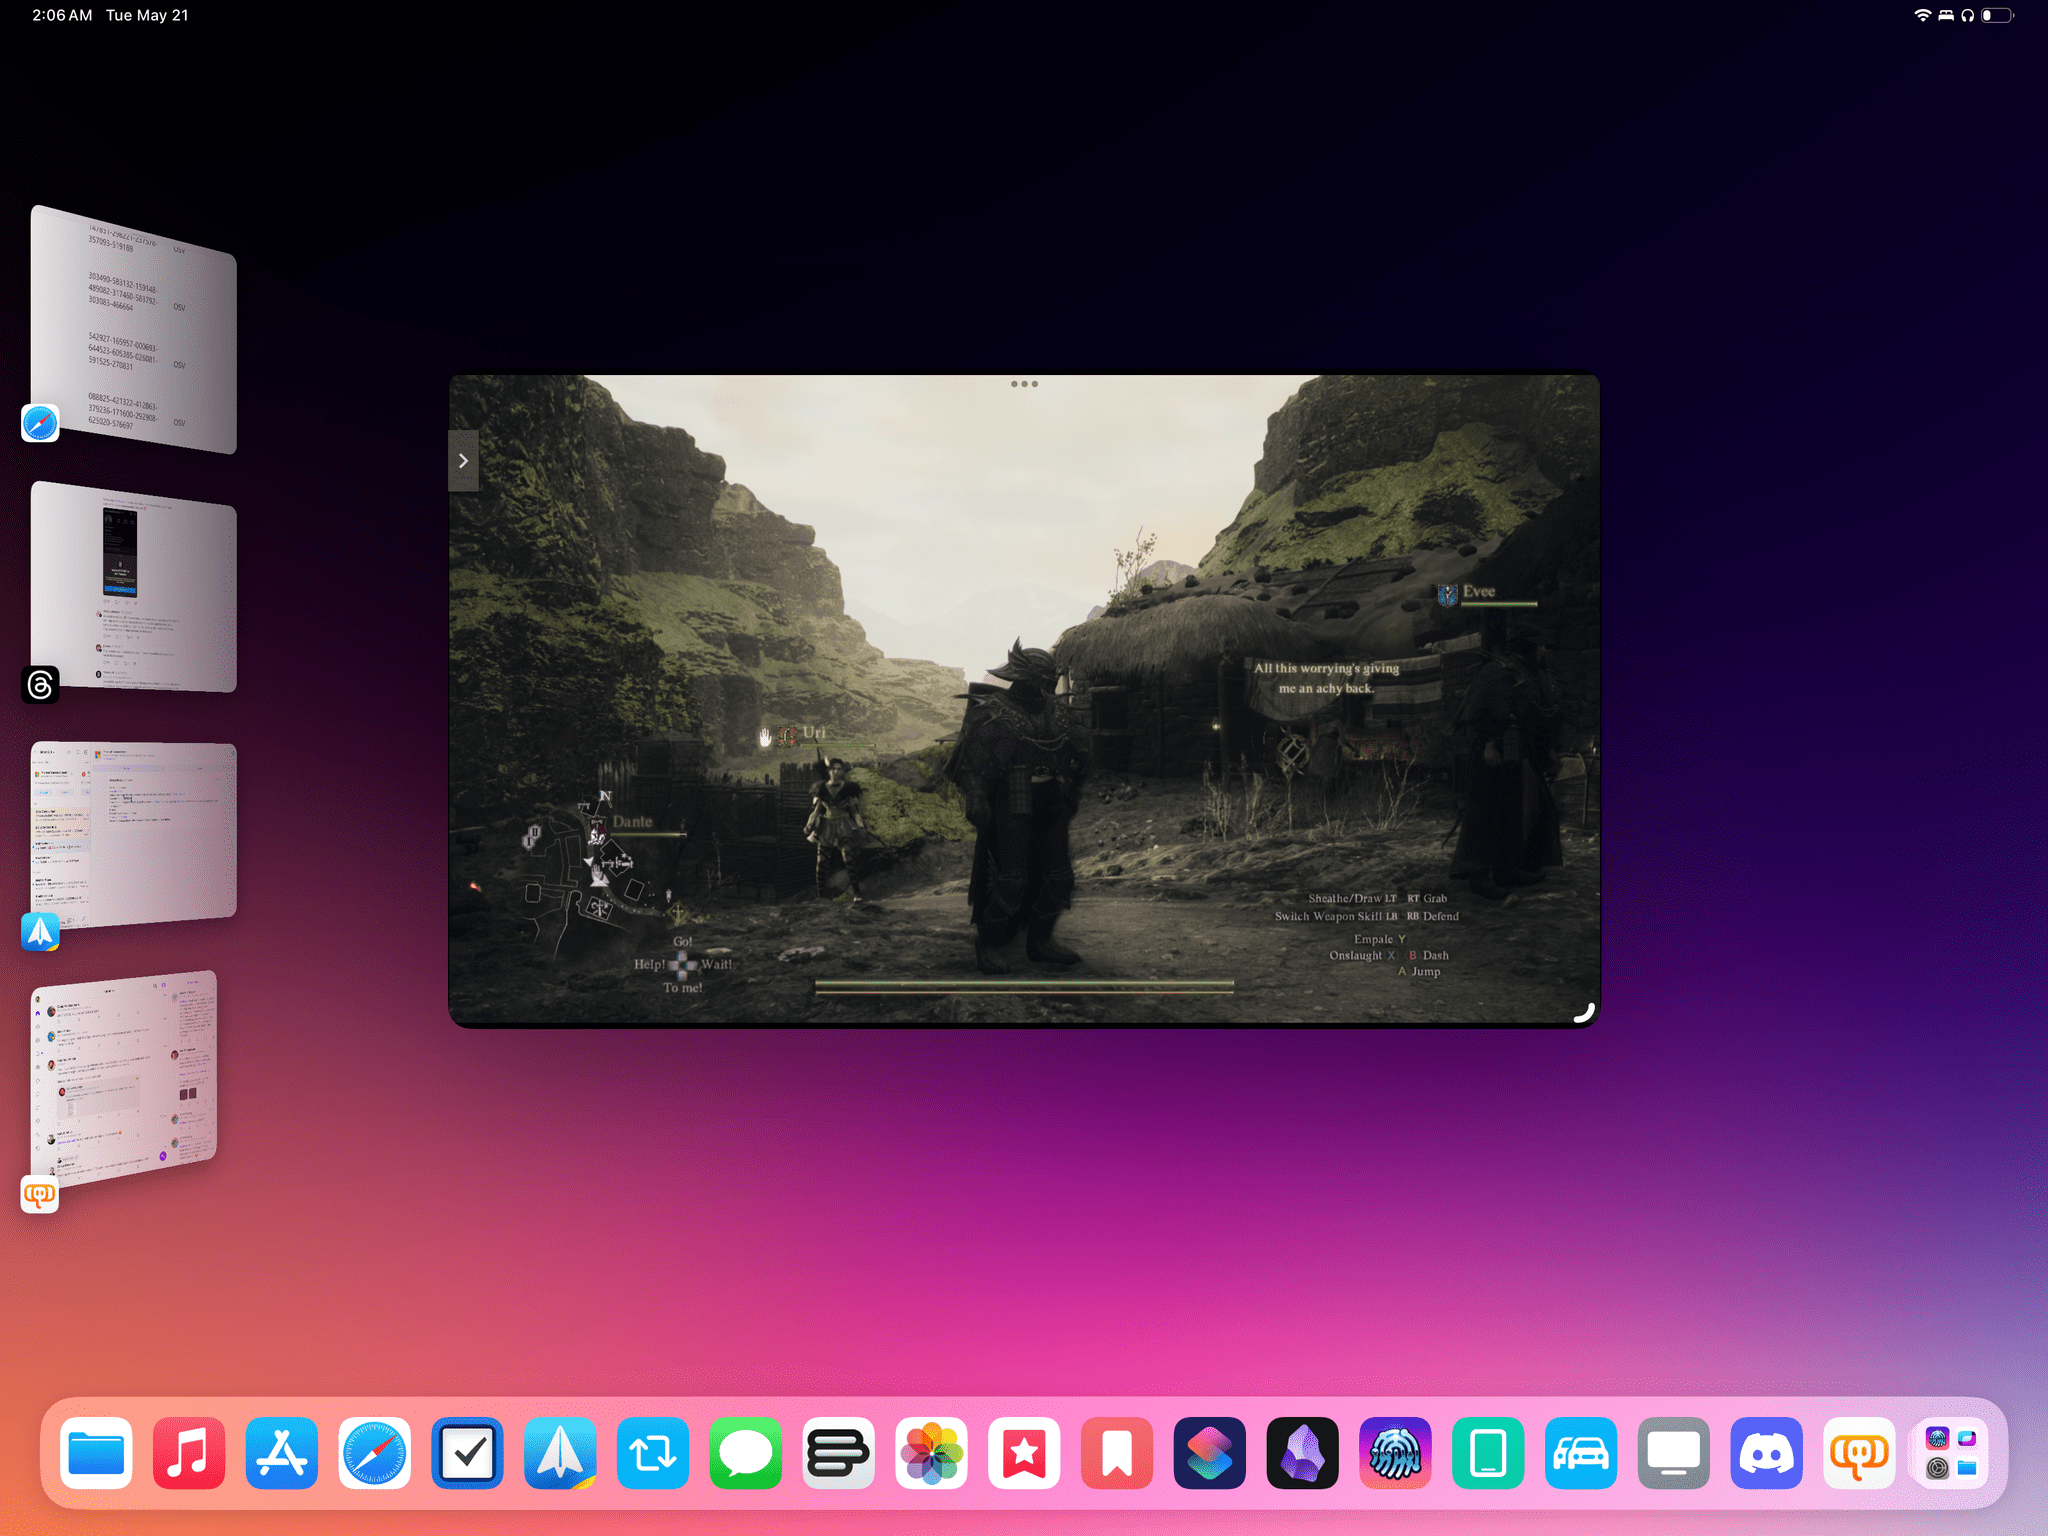
Task: Open the red star bookmark app
Action: [1024, 1453]
